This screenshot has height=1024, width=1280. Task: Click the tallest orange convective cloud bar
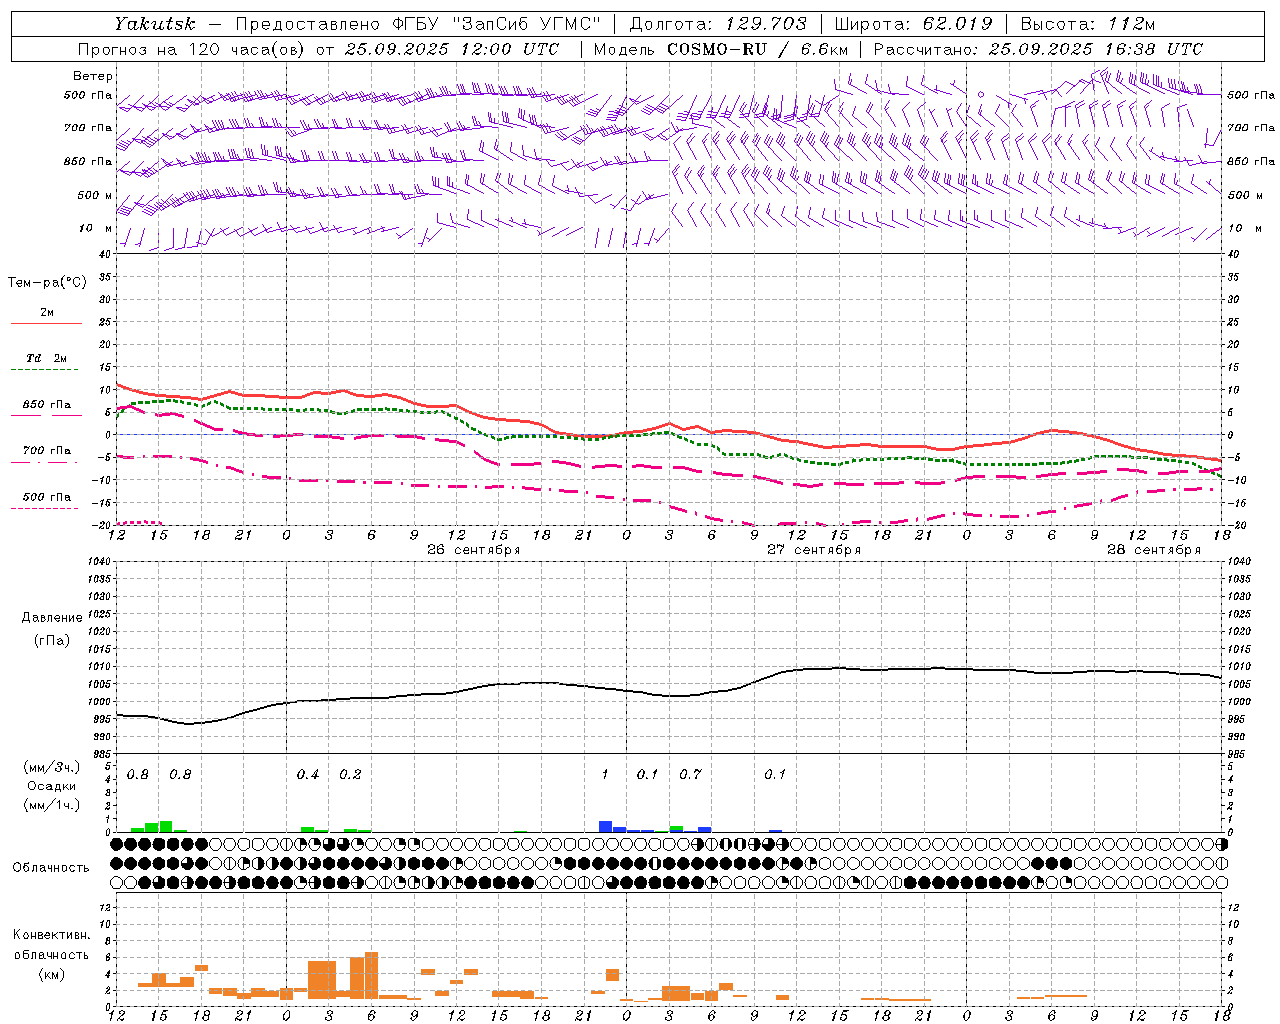tap(371, 975)
